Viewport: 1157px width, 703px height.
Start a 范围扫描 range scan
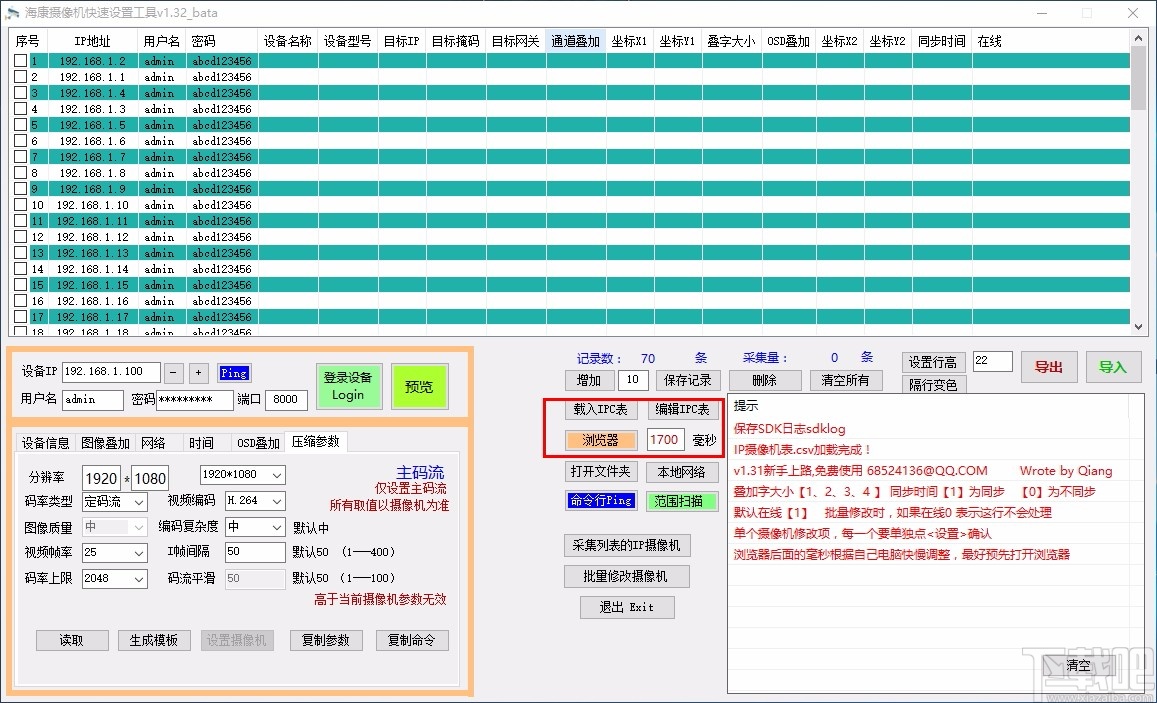click(x=682, y=500)
